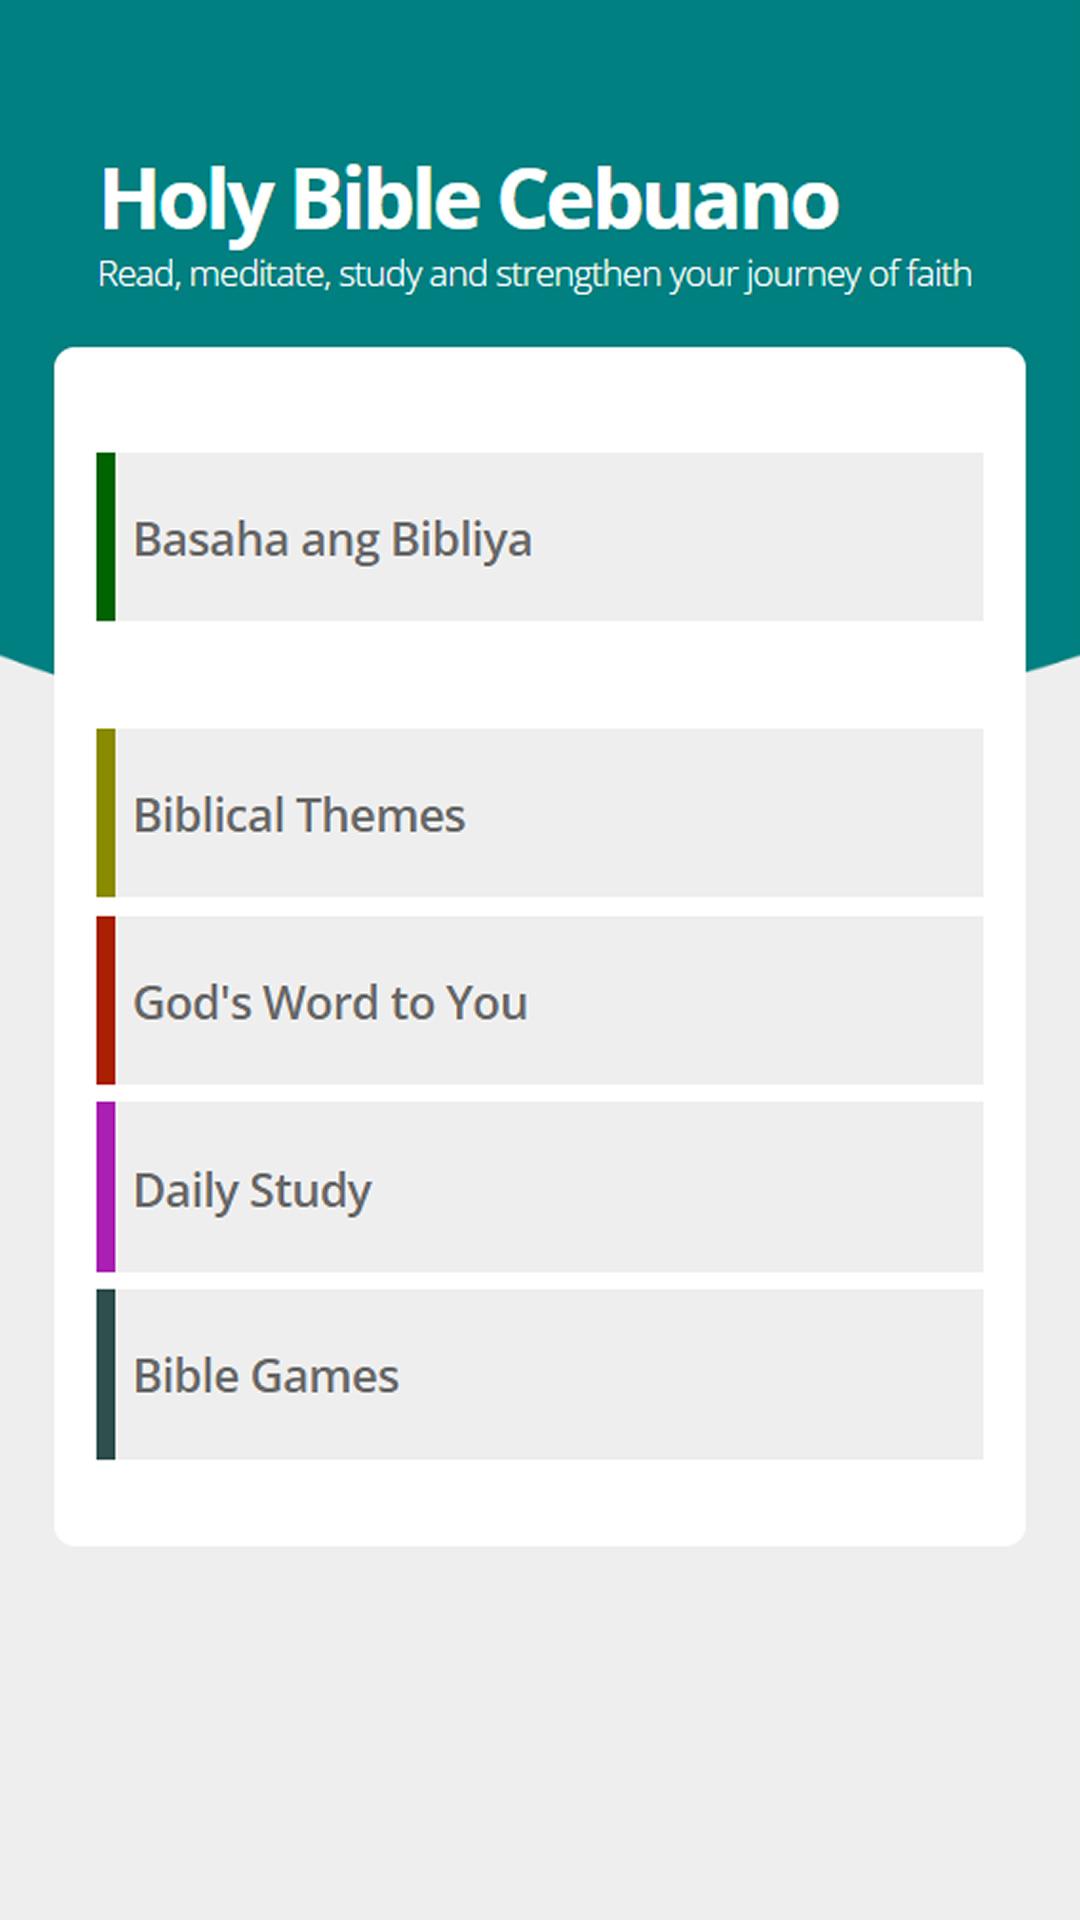Click the empty grey area below the menu card

click(x=540, y=1730)
